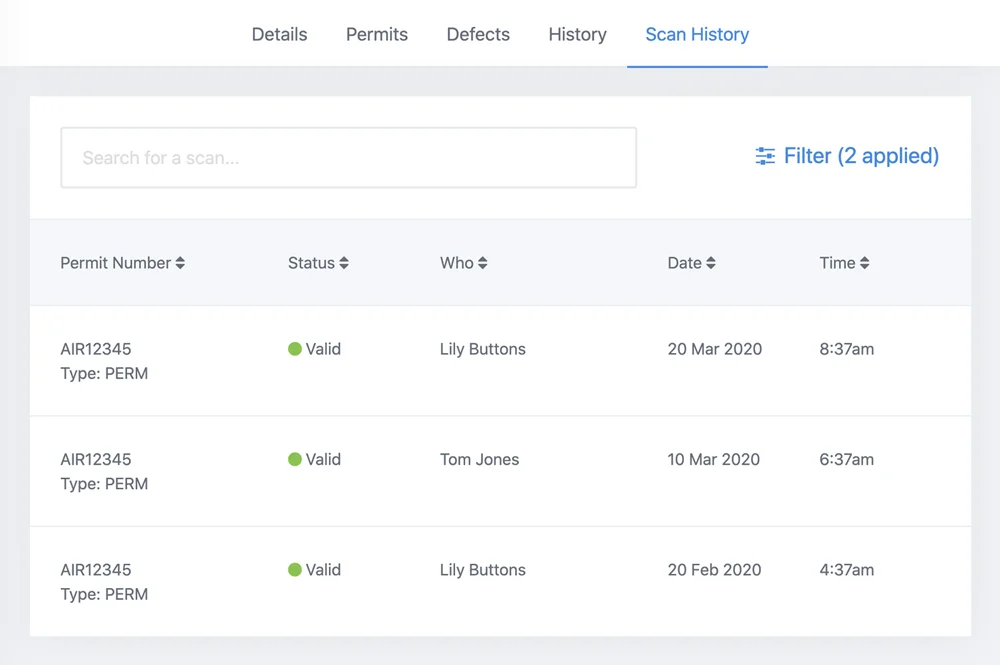Open filters using the sliders icon

765,156
